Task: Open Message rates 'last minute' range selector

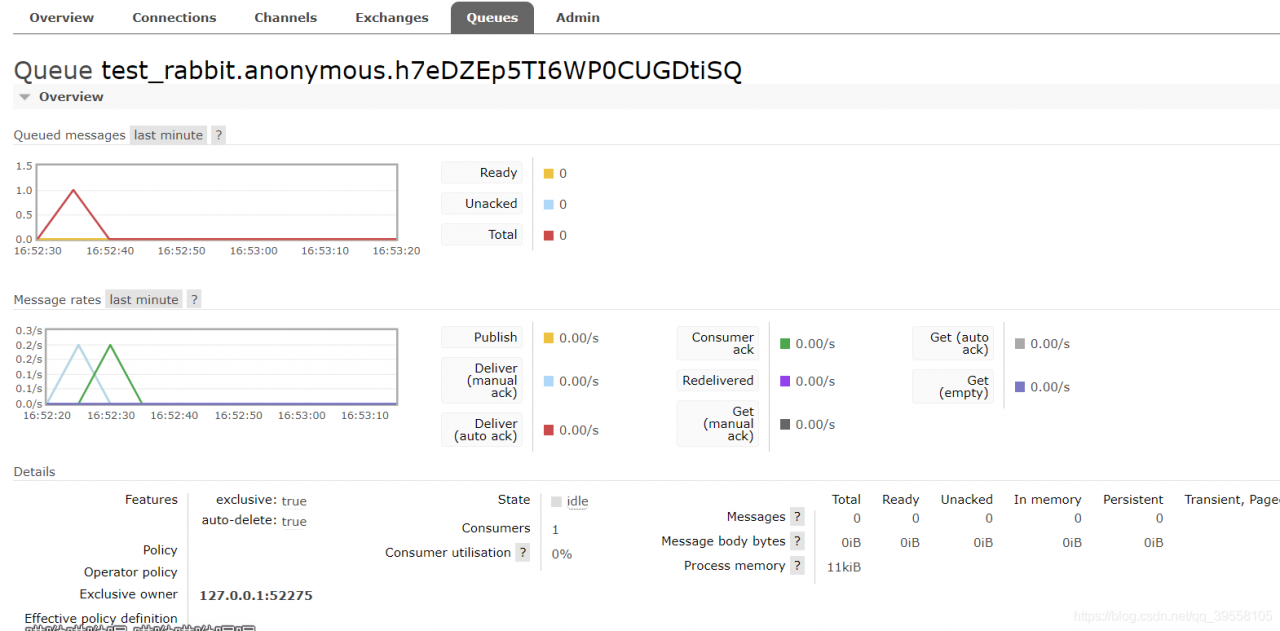Action: click(144, 299)
